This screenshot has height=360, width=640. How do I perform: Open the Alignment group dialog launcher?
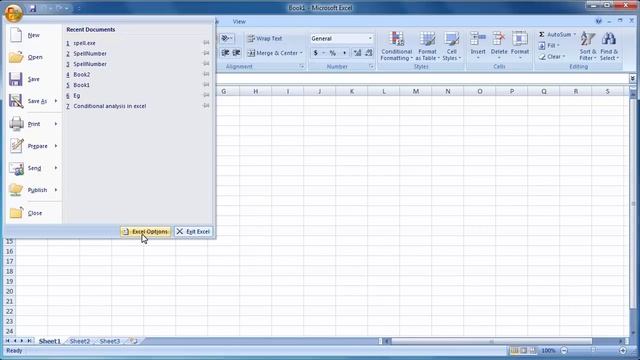click(302, 66)
